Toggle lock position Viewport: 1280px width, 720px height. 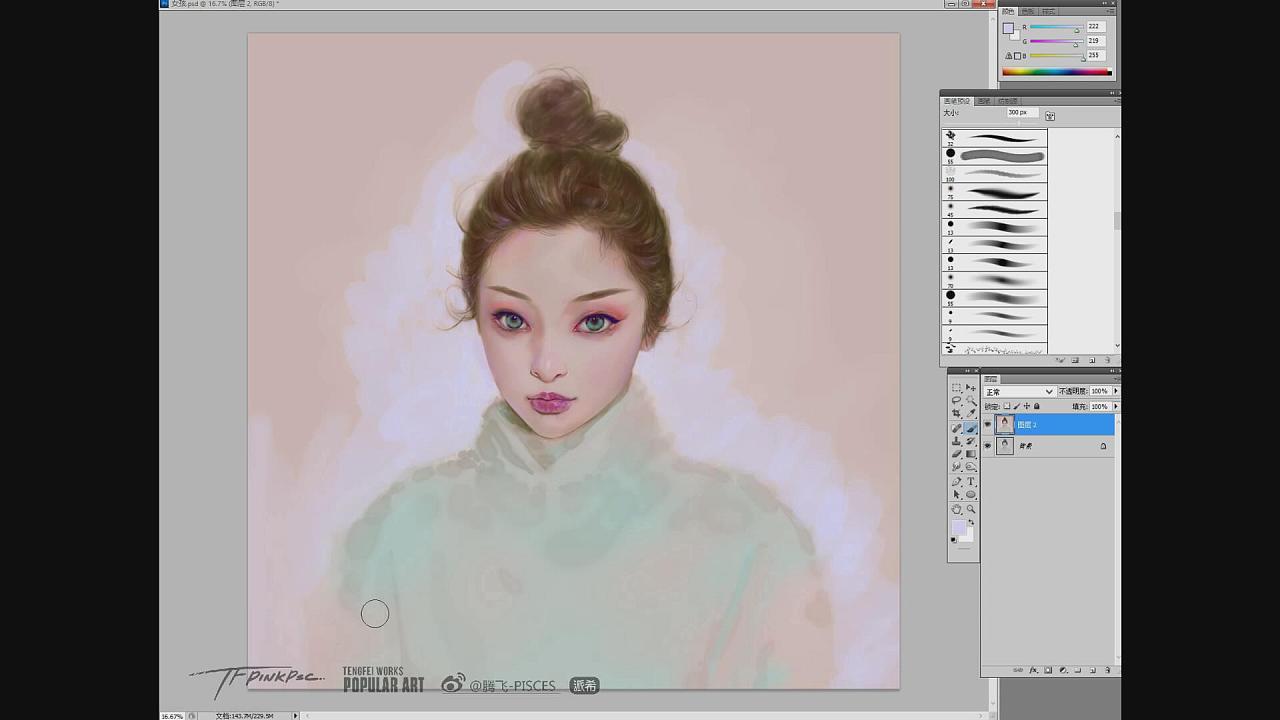click(x=1027, y=406)
